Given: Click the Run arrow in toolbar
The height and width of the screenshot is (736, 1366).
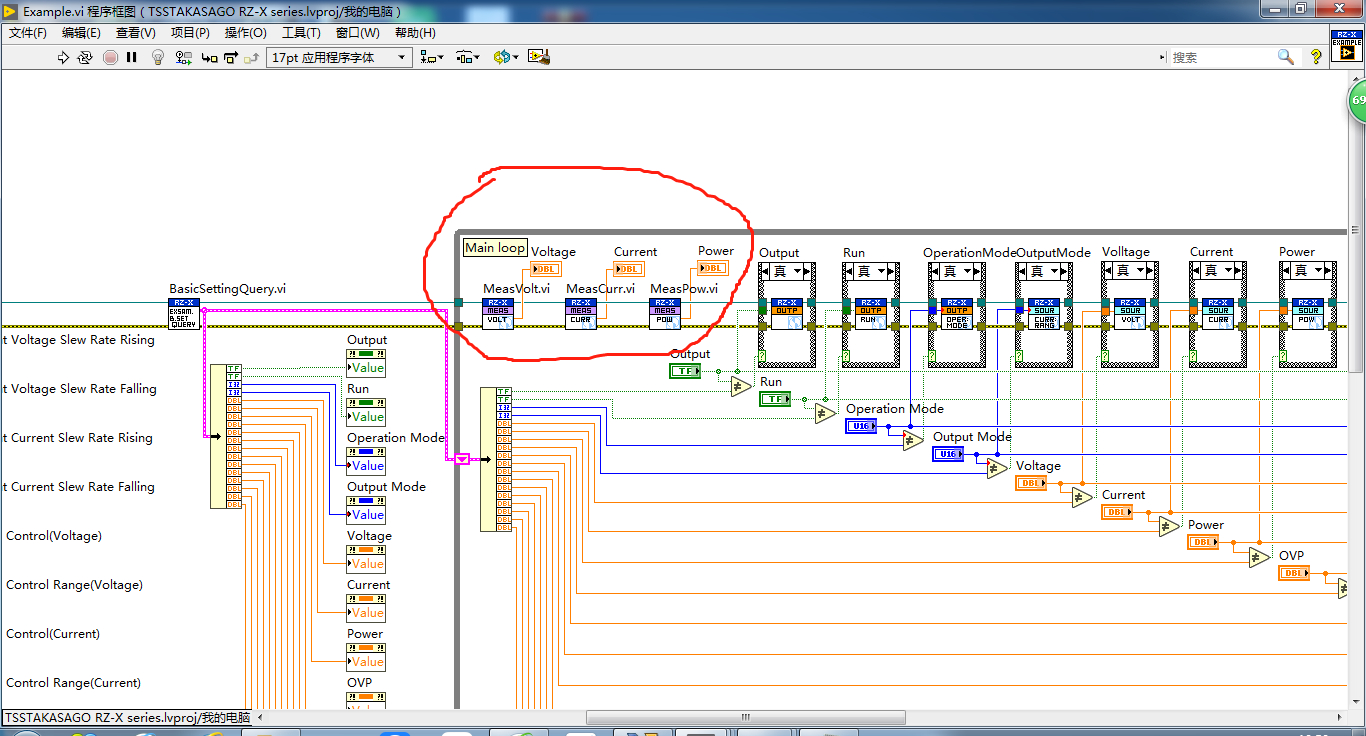Looking at the screenshot, I should (63, 58).
